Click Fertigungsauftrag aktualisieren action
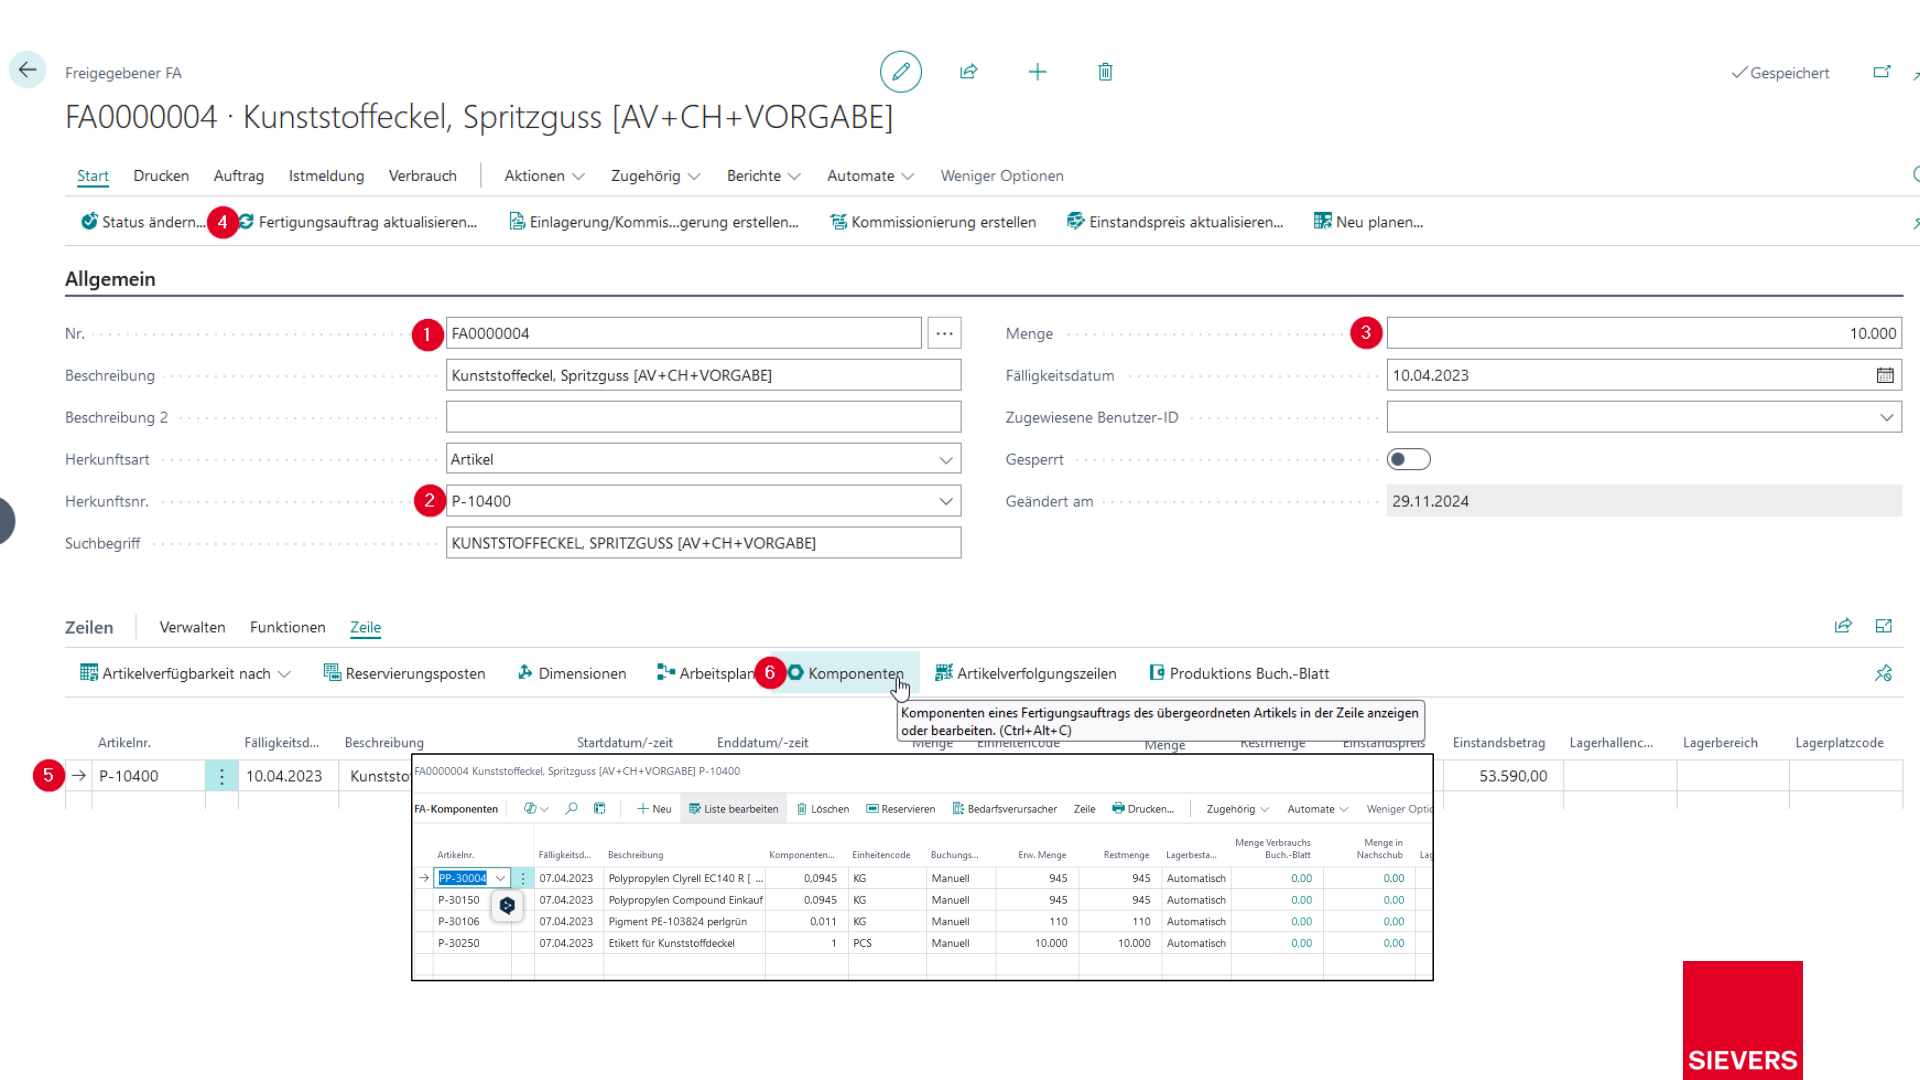 coord(357,222)
